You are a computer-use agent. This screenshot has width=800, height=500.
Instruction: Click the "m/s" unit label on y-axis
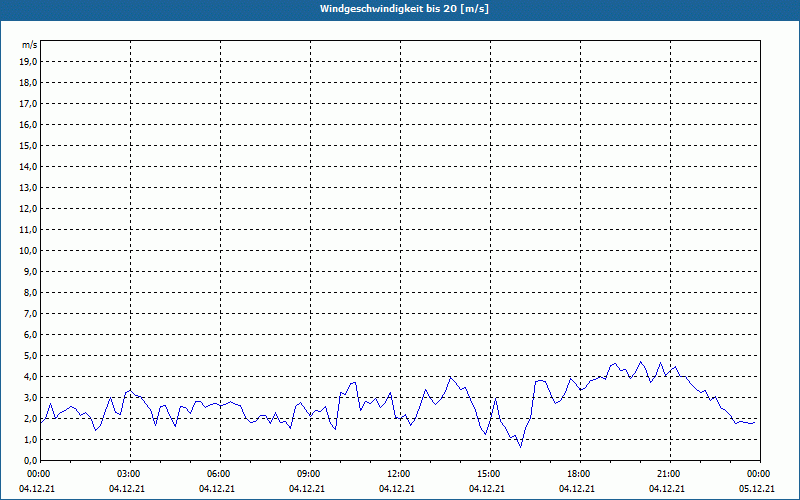coord(29,45)
